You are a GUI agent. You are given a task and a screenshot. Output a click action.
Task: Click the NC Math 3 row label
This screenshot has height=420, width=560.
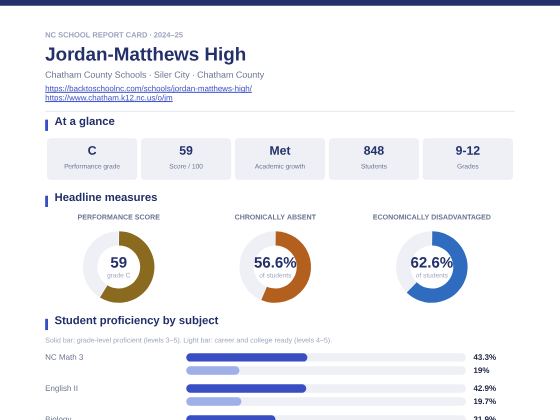click(x=64, y=357)
